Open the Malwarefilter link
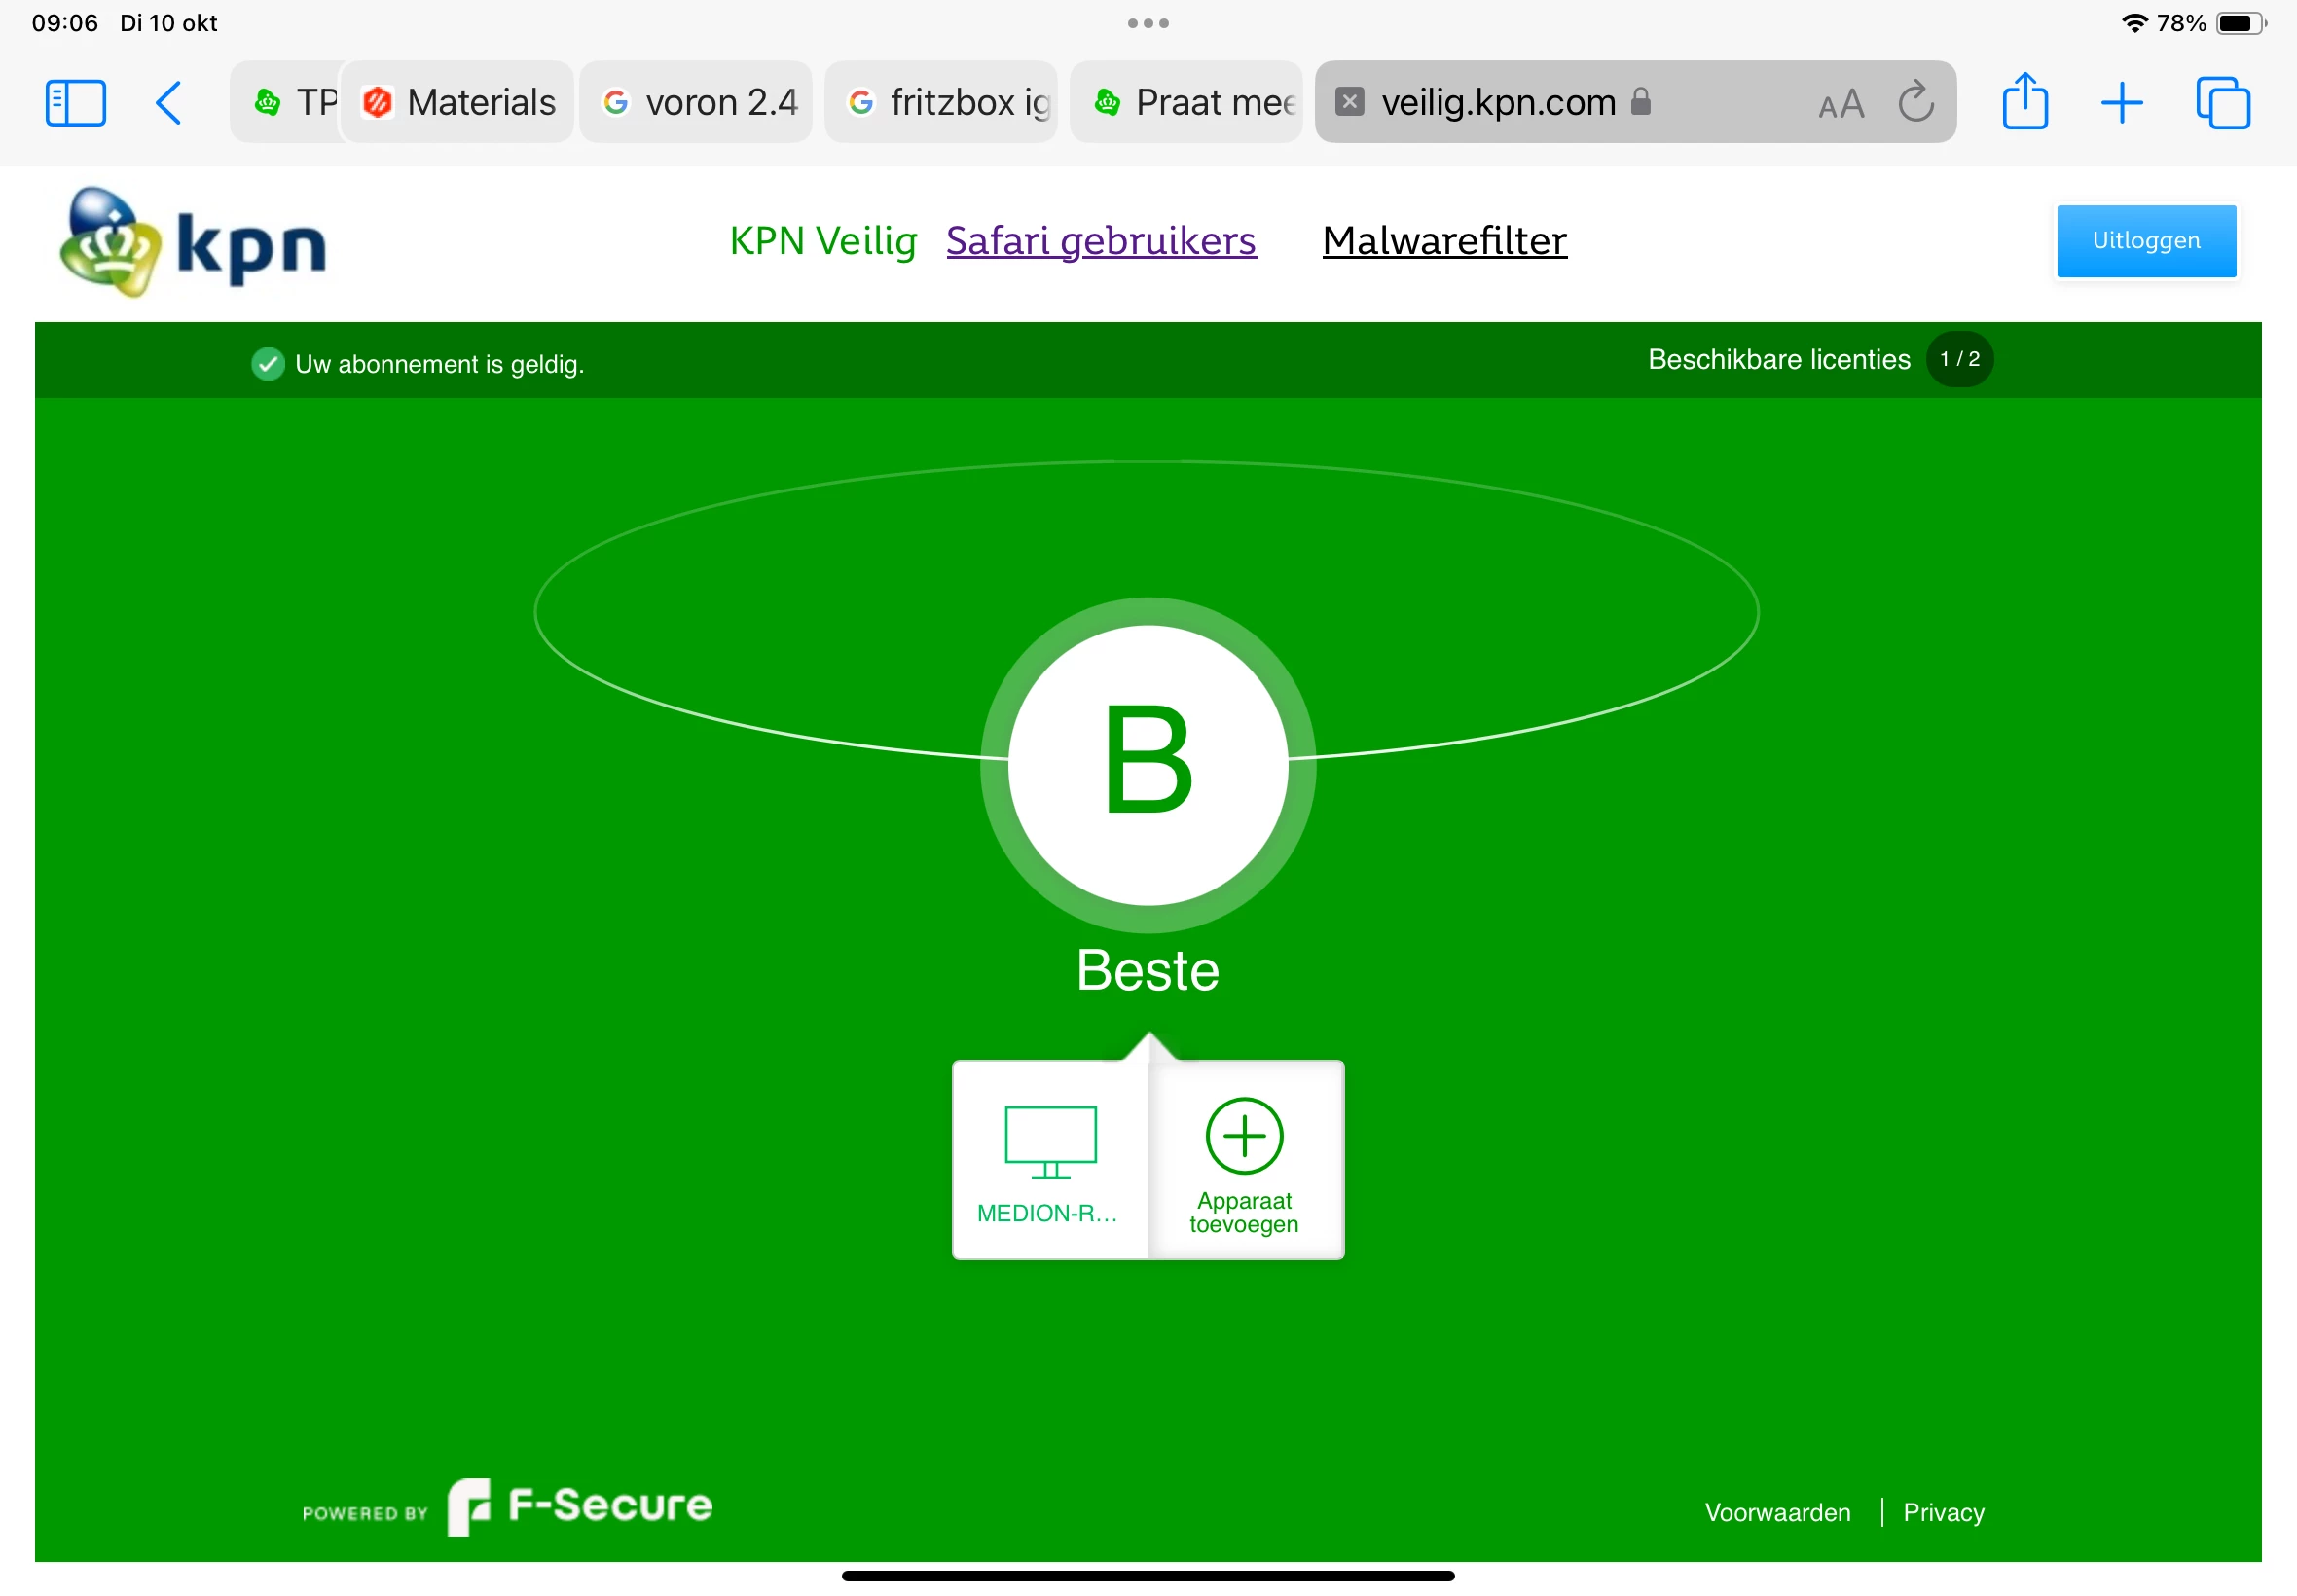2297x1596 pixels. point(1444,241)
